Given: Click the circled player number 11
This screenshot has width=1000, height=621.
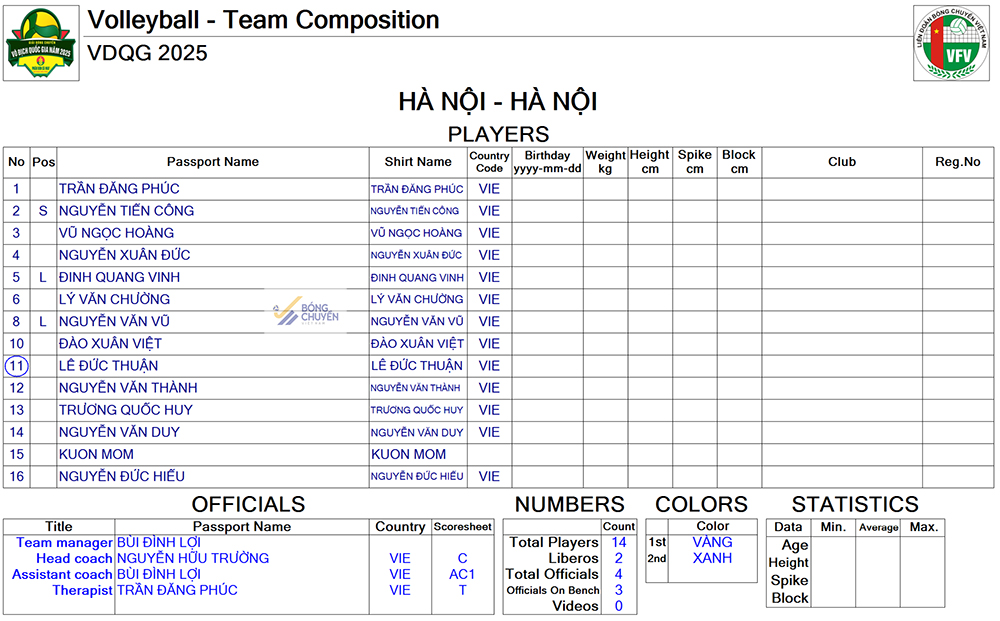Looking at the screenshot, I should click(x=16, y=366).
